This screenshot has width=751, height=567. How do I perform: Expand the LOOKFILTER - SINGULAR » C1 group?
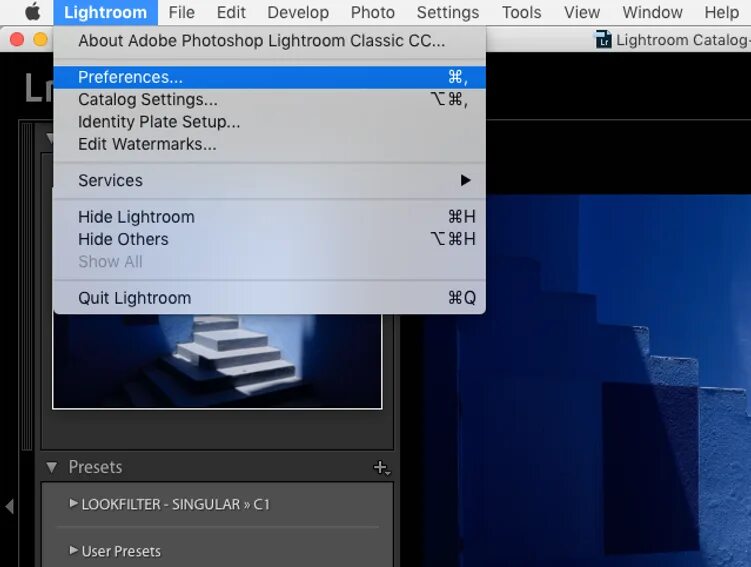(x=73, y=503)
